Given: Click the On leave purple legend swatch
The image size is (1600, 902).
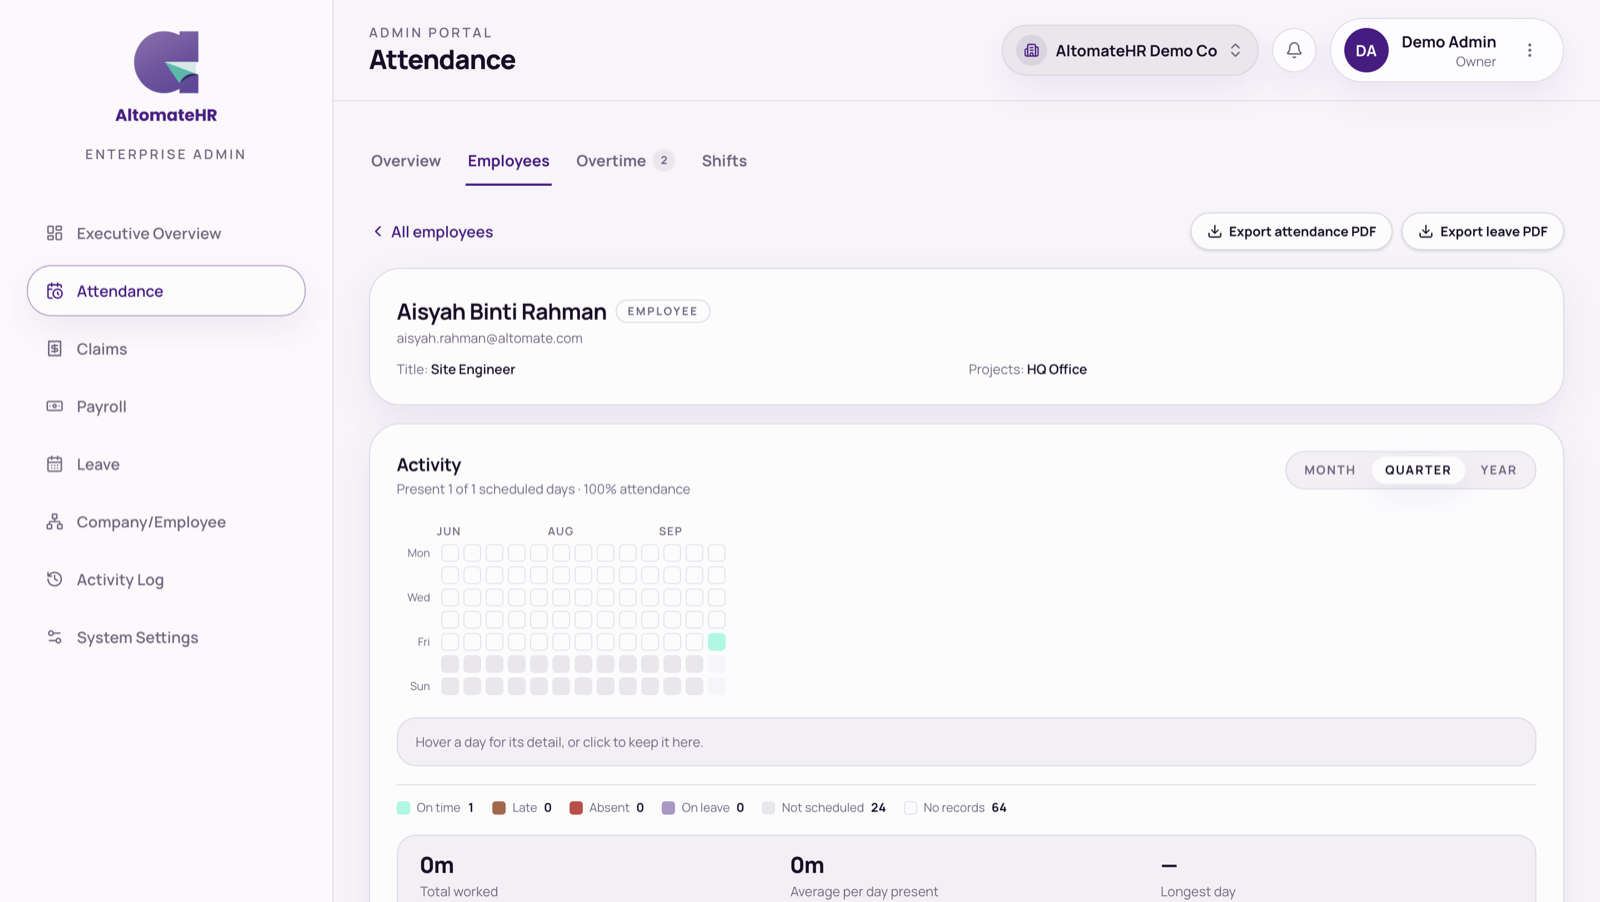Looking at the screenshot, I should click(668, 808).
